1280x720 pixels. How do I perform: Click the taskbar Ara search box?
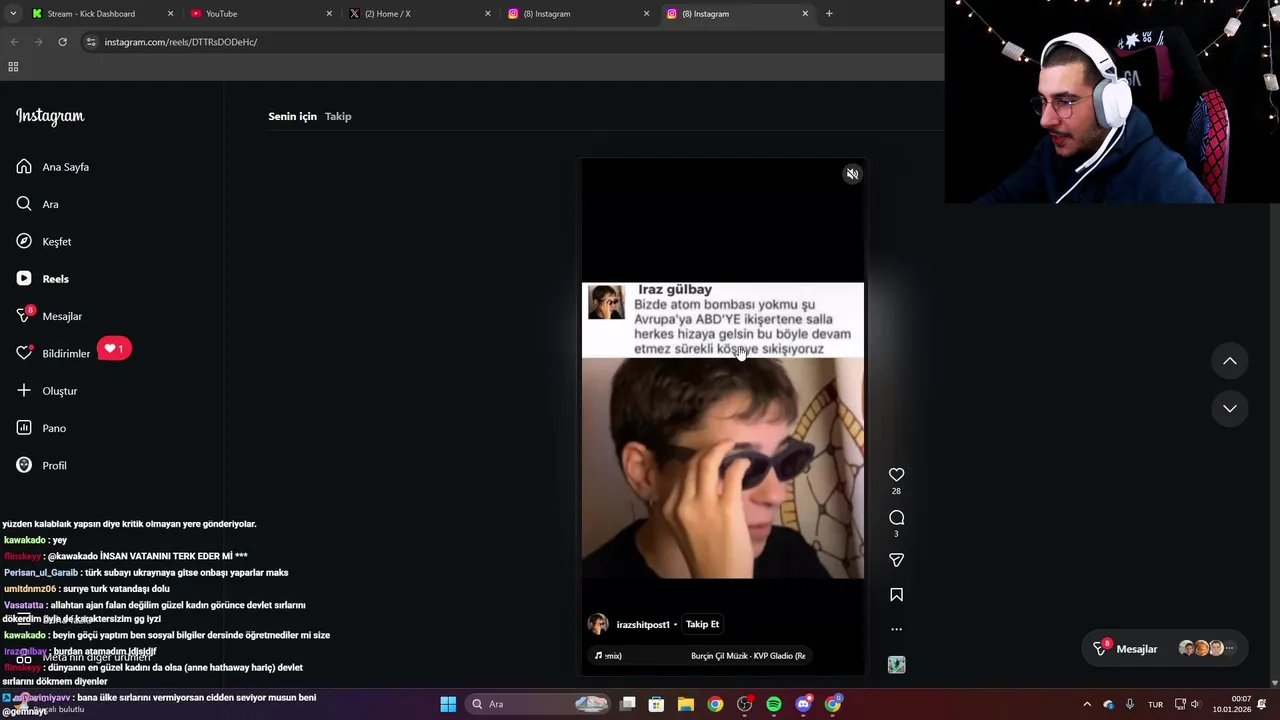pos(540,704)
